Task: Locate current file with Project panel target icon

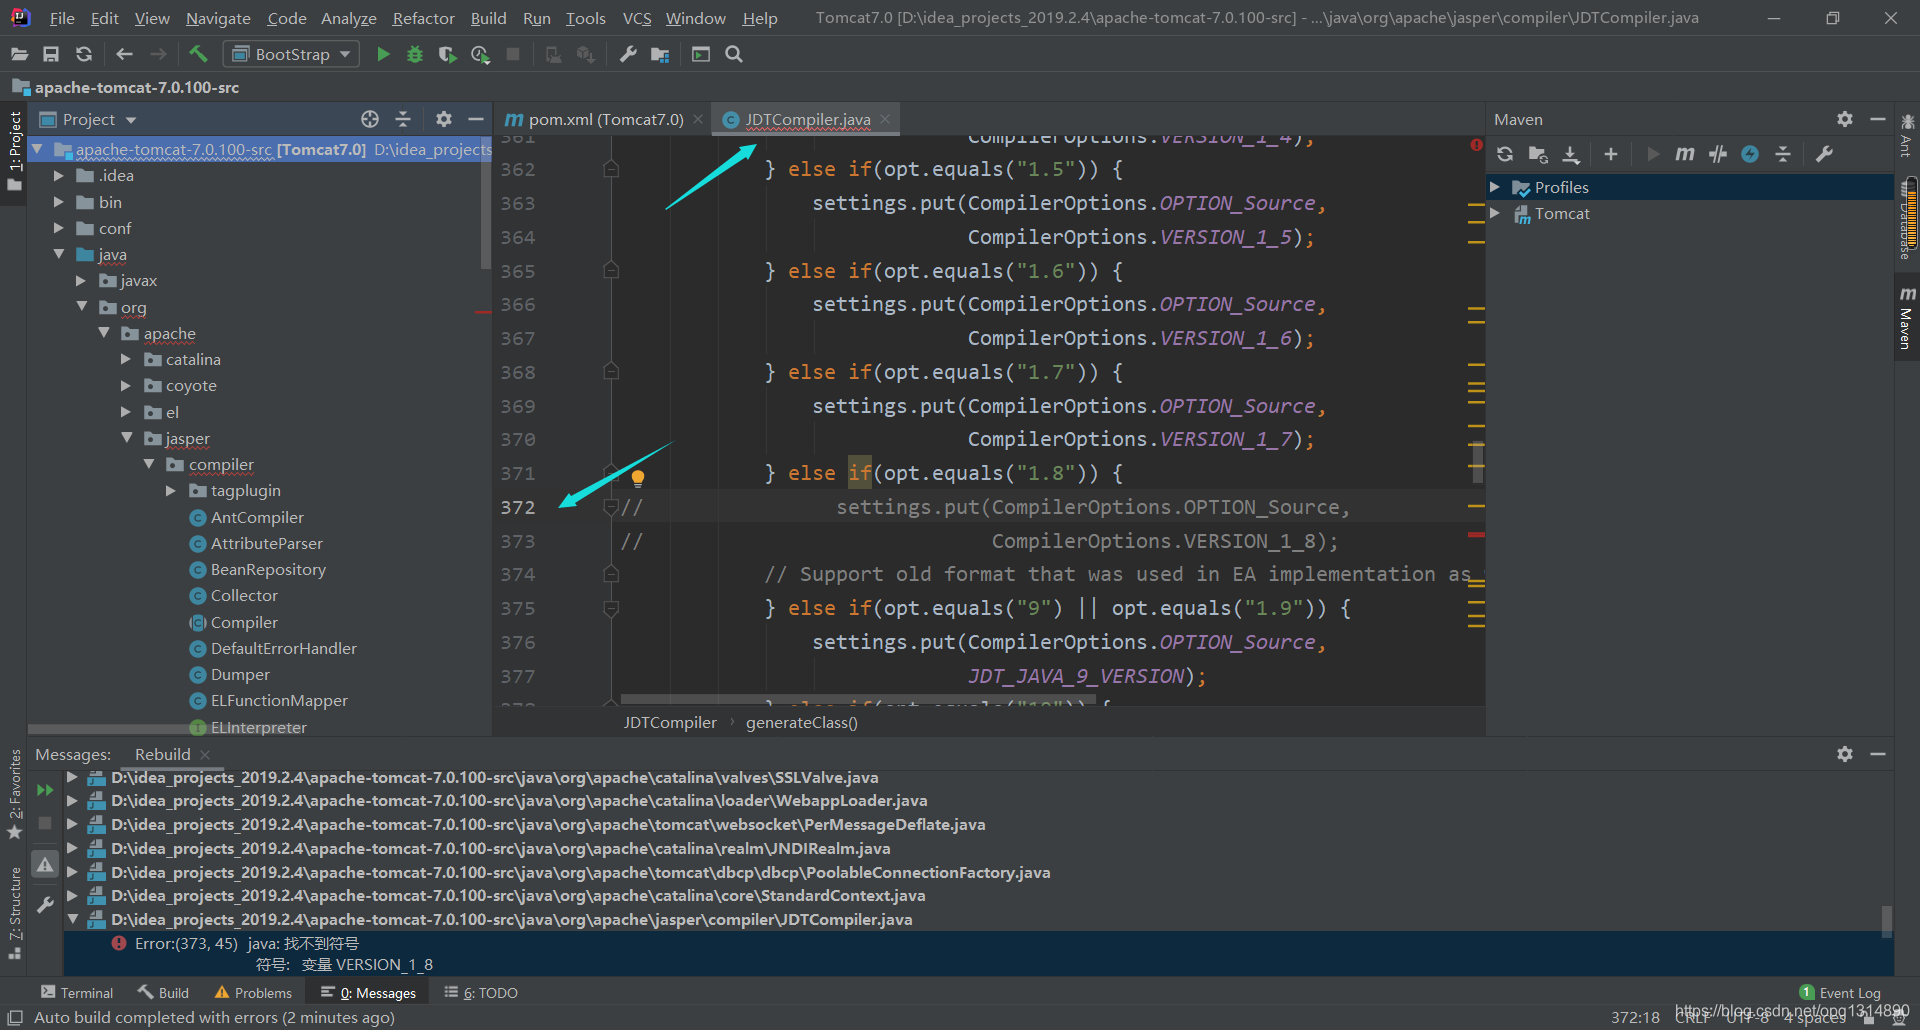Action: click(x=370, y=119)
